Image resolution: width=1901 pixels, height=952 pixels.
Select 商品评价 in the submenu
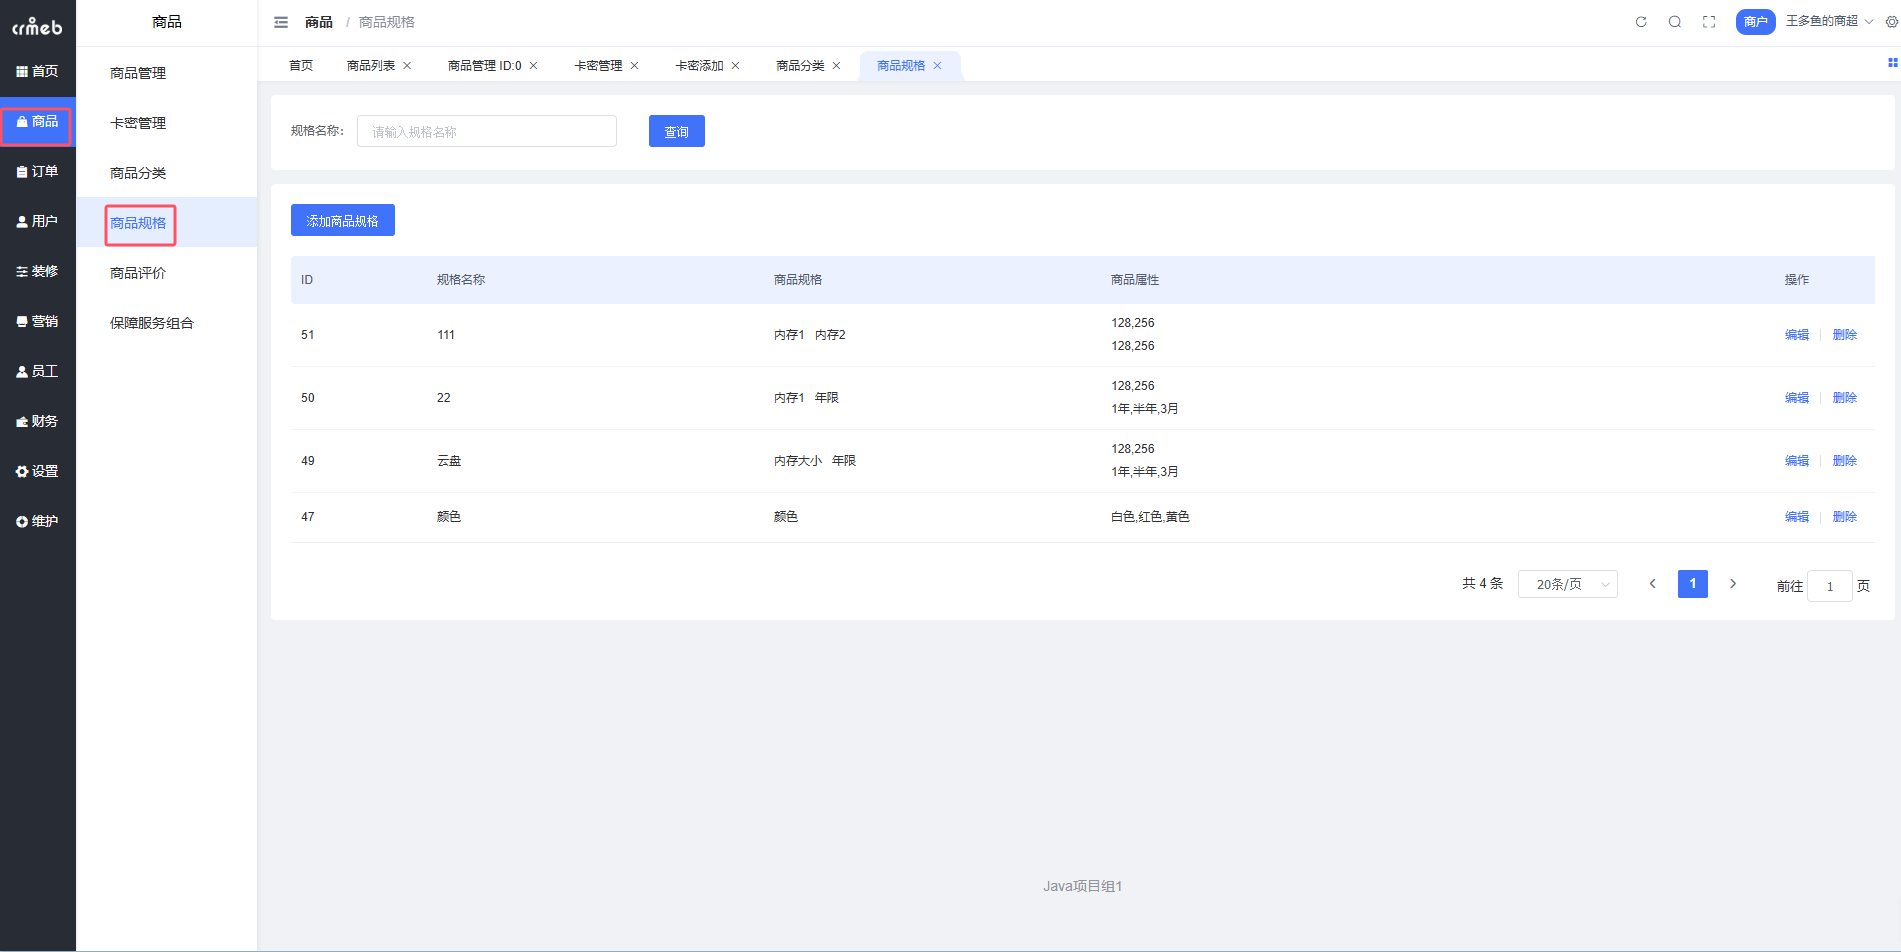click(138, 273)
